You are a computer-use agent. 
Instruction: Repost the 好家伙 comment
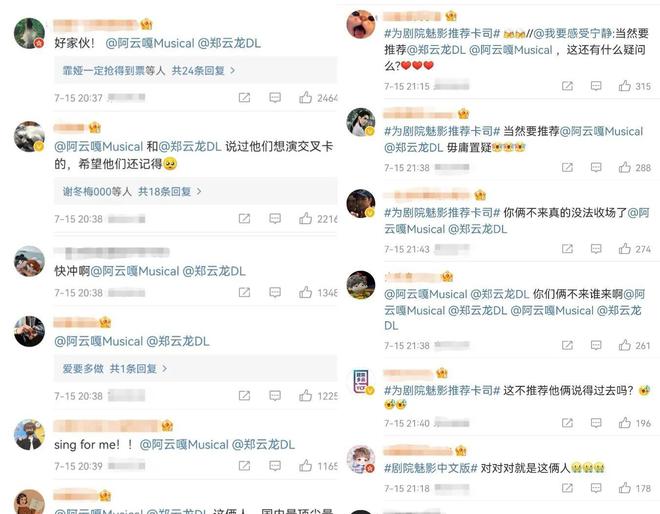(x=244, y=98)
